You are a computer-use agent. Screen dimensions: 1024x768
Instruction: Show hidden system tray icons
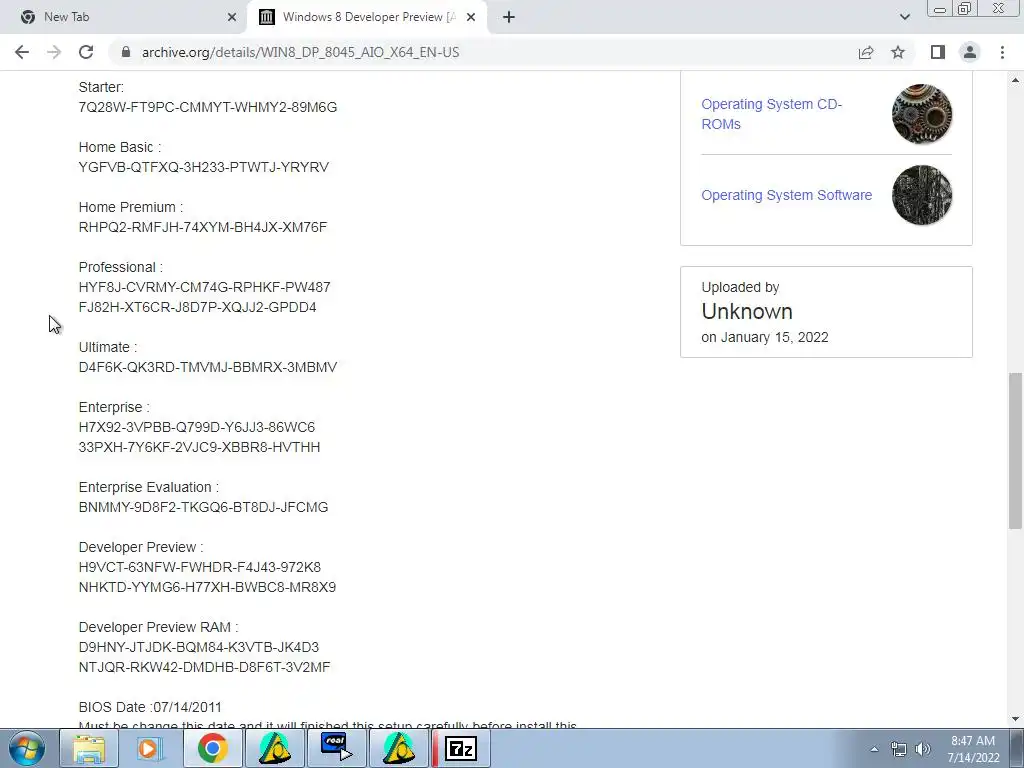tap(874, 749)
